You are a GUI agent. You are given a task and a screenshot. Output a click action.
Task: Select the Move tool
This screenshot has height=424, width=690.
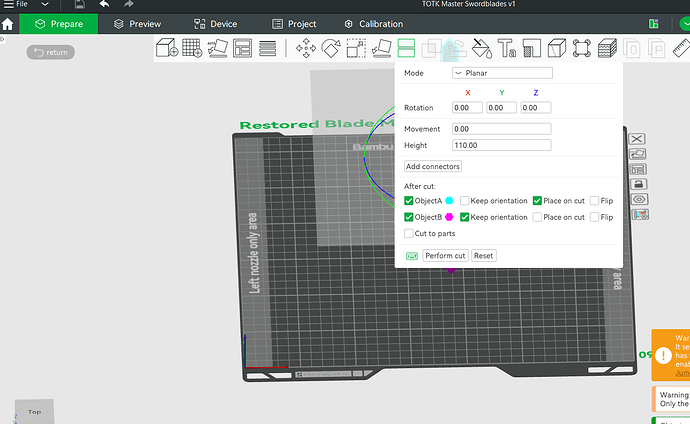tap(306, 48)
